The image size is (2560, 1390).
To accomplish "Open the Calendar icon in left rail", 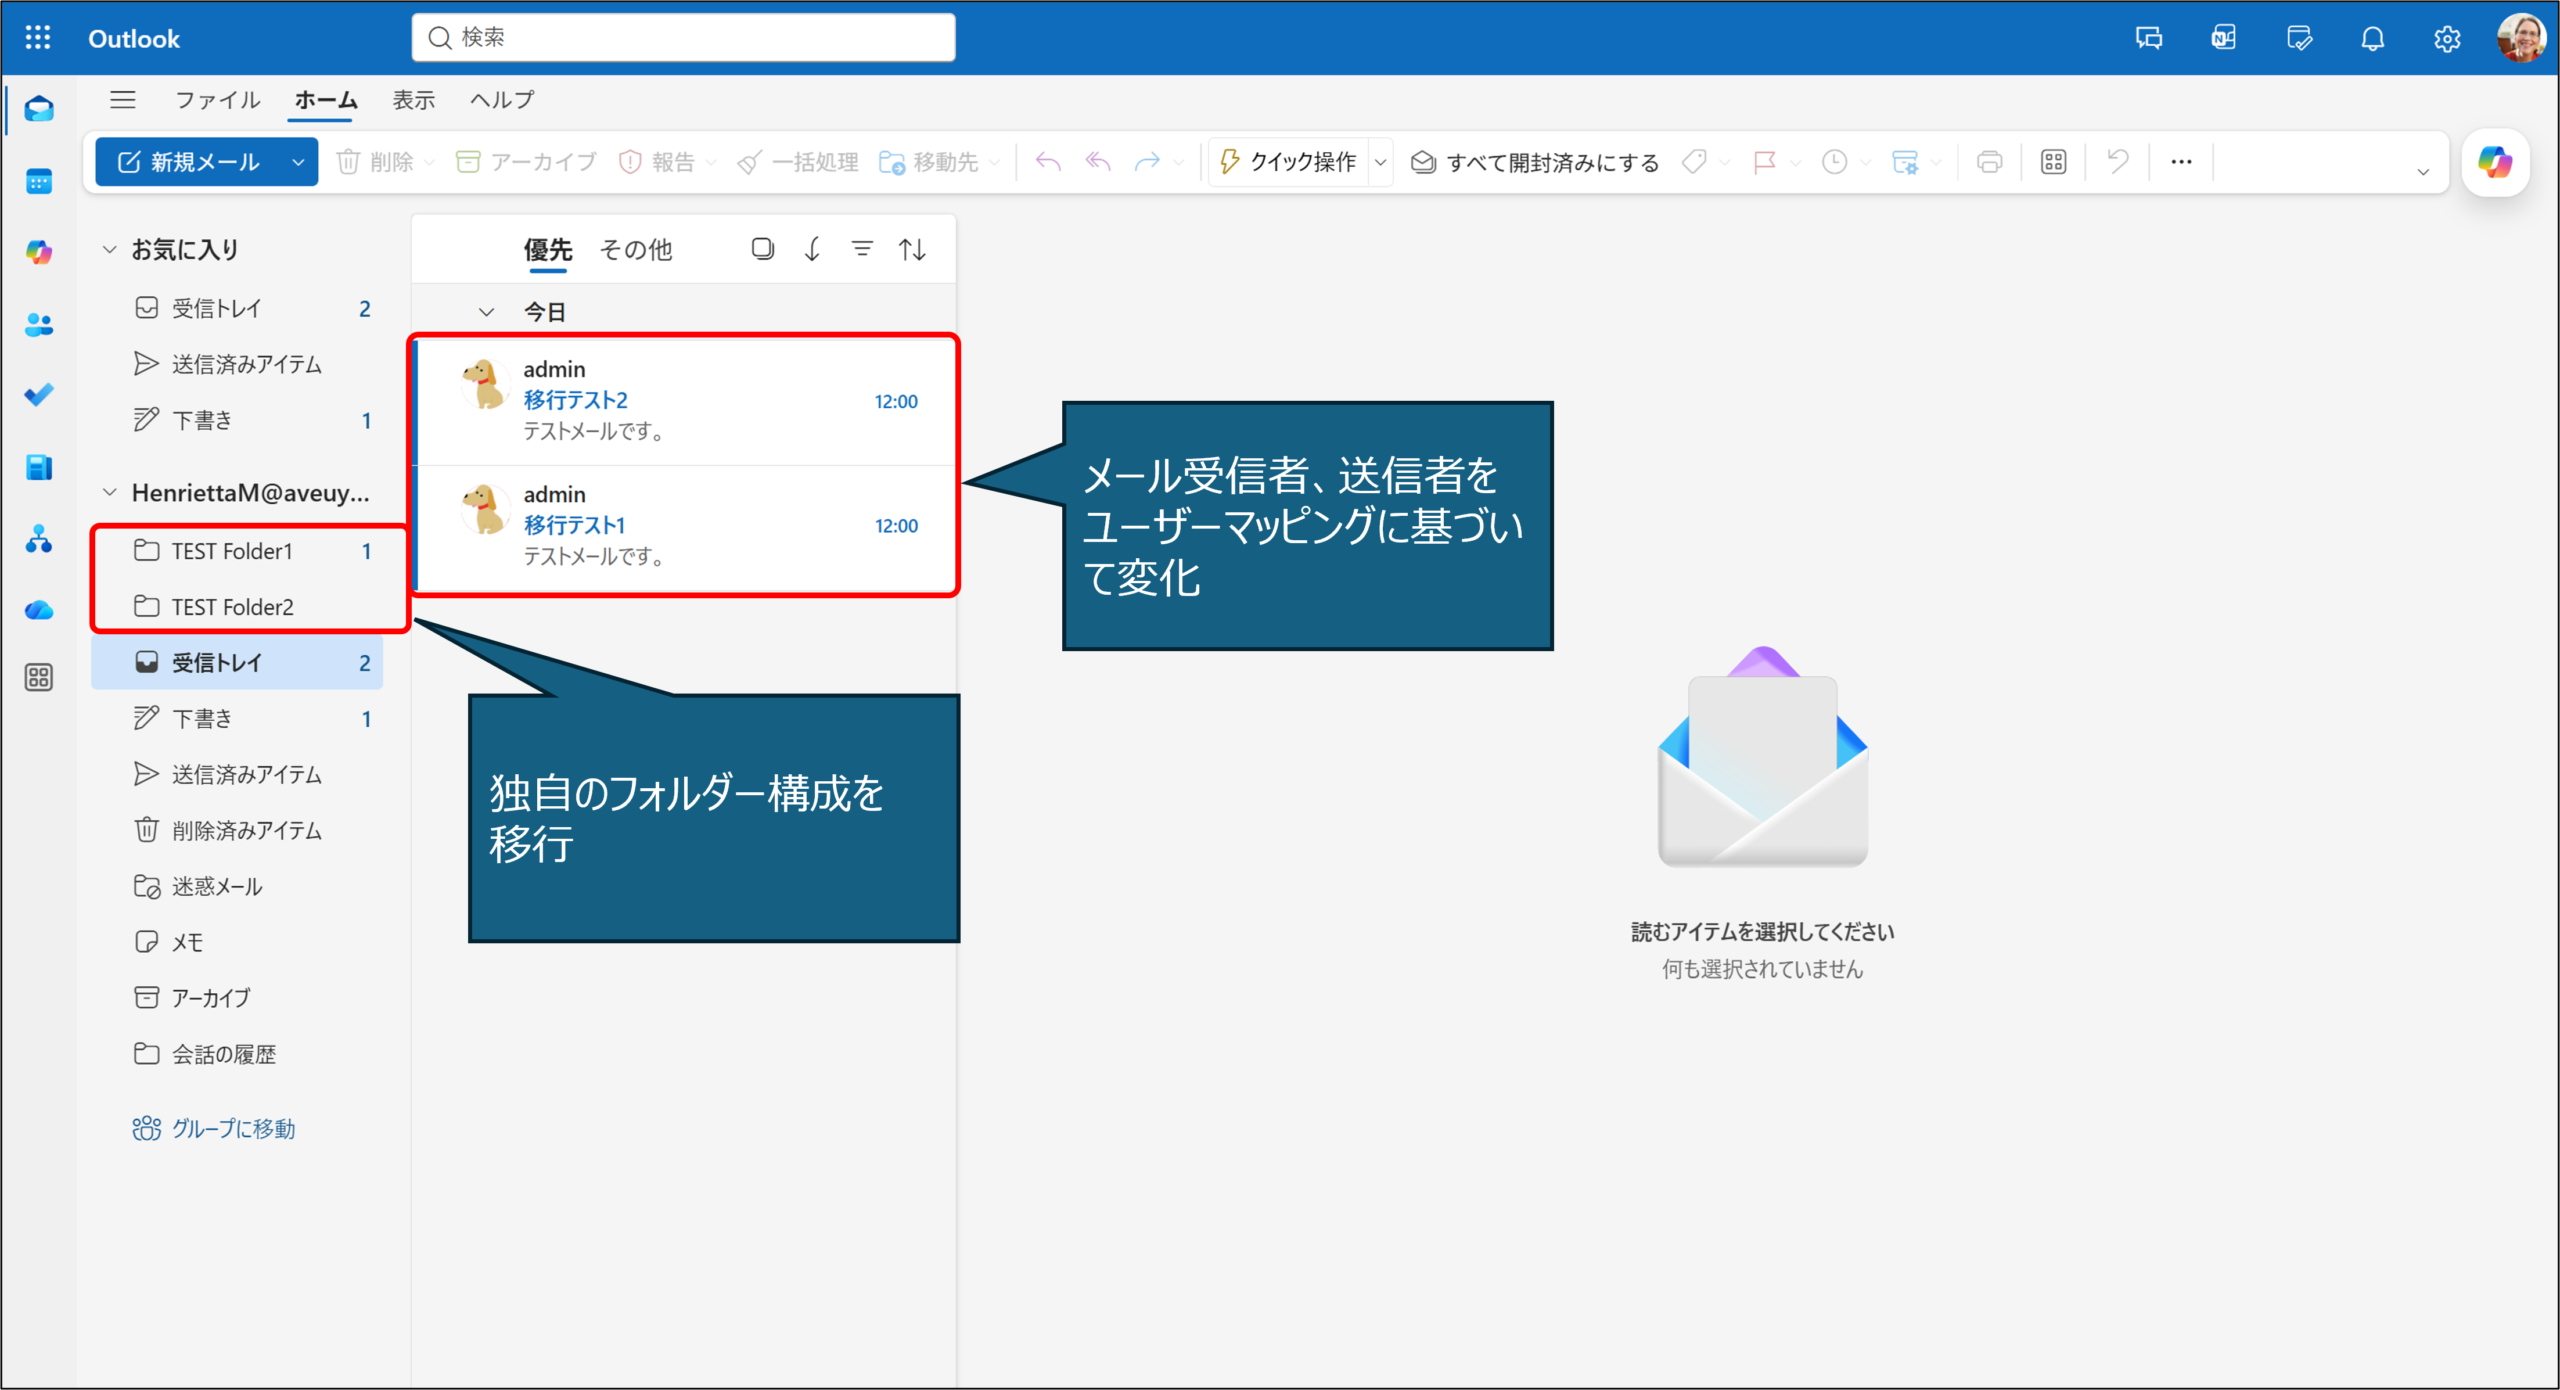I will (39, 182).
